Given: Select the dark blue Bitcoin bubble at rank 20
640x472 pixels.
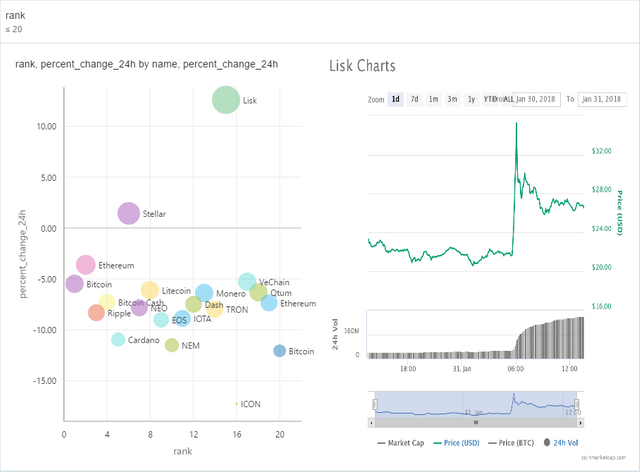Looking at the screenshot, I should click(279, 351).
